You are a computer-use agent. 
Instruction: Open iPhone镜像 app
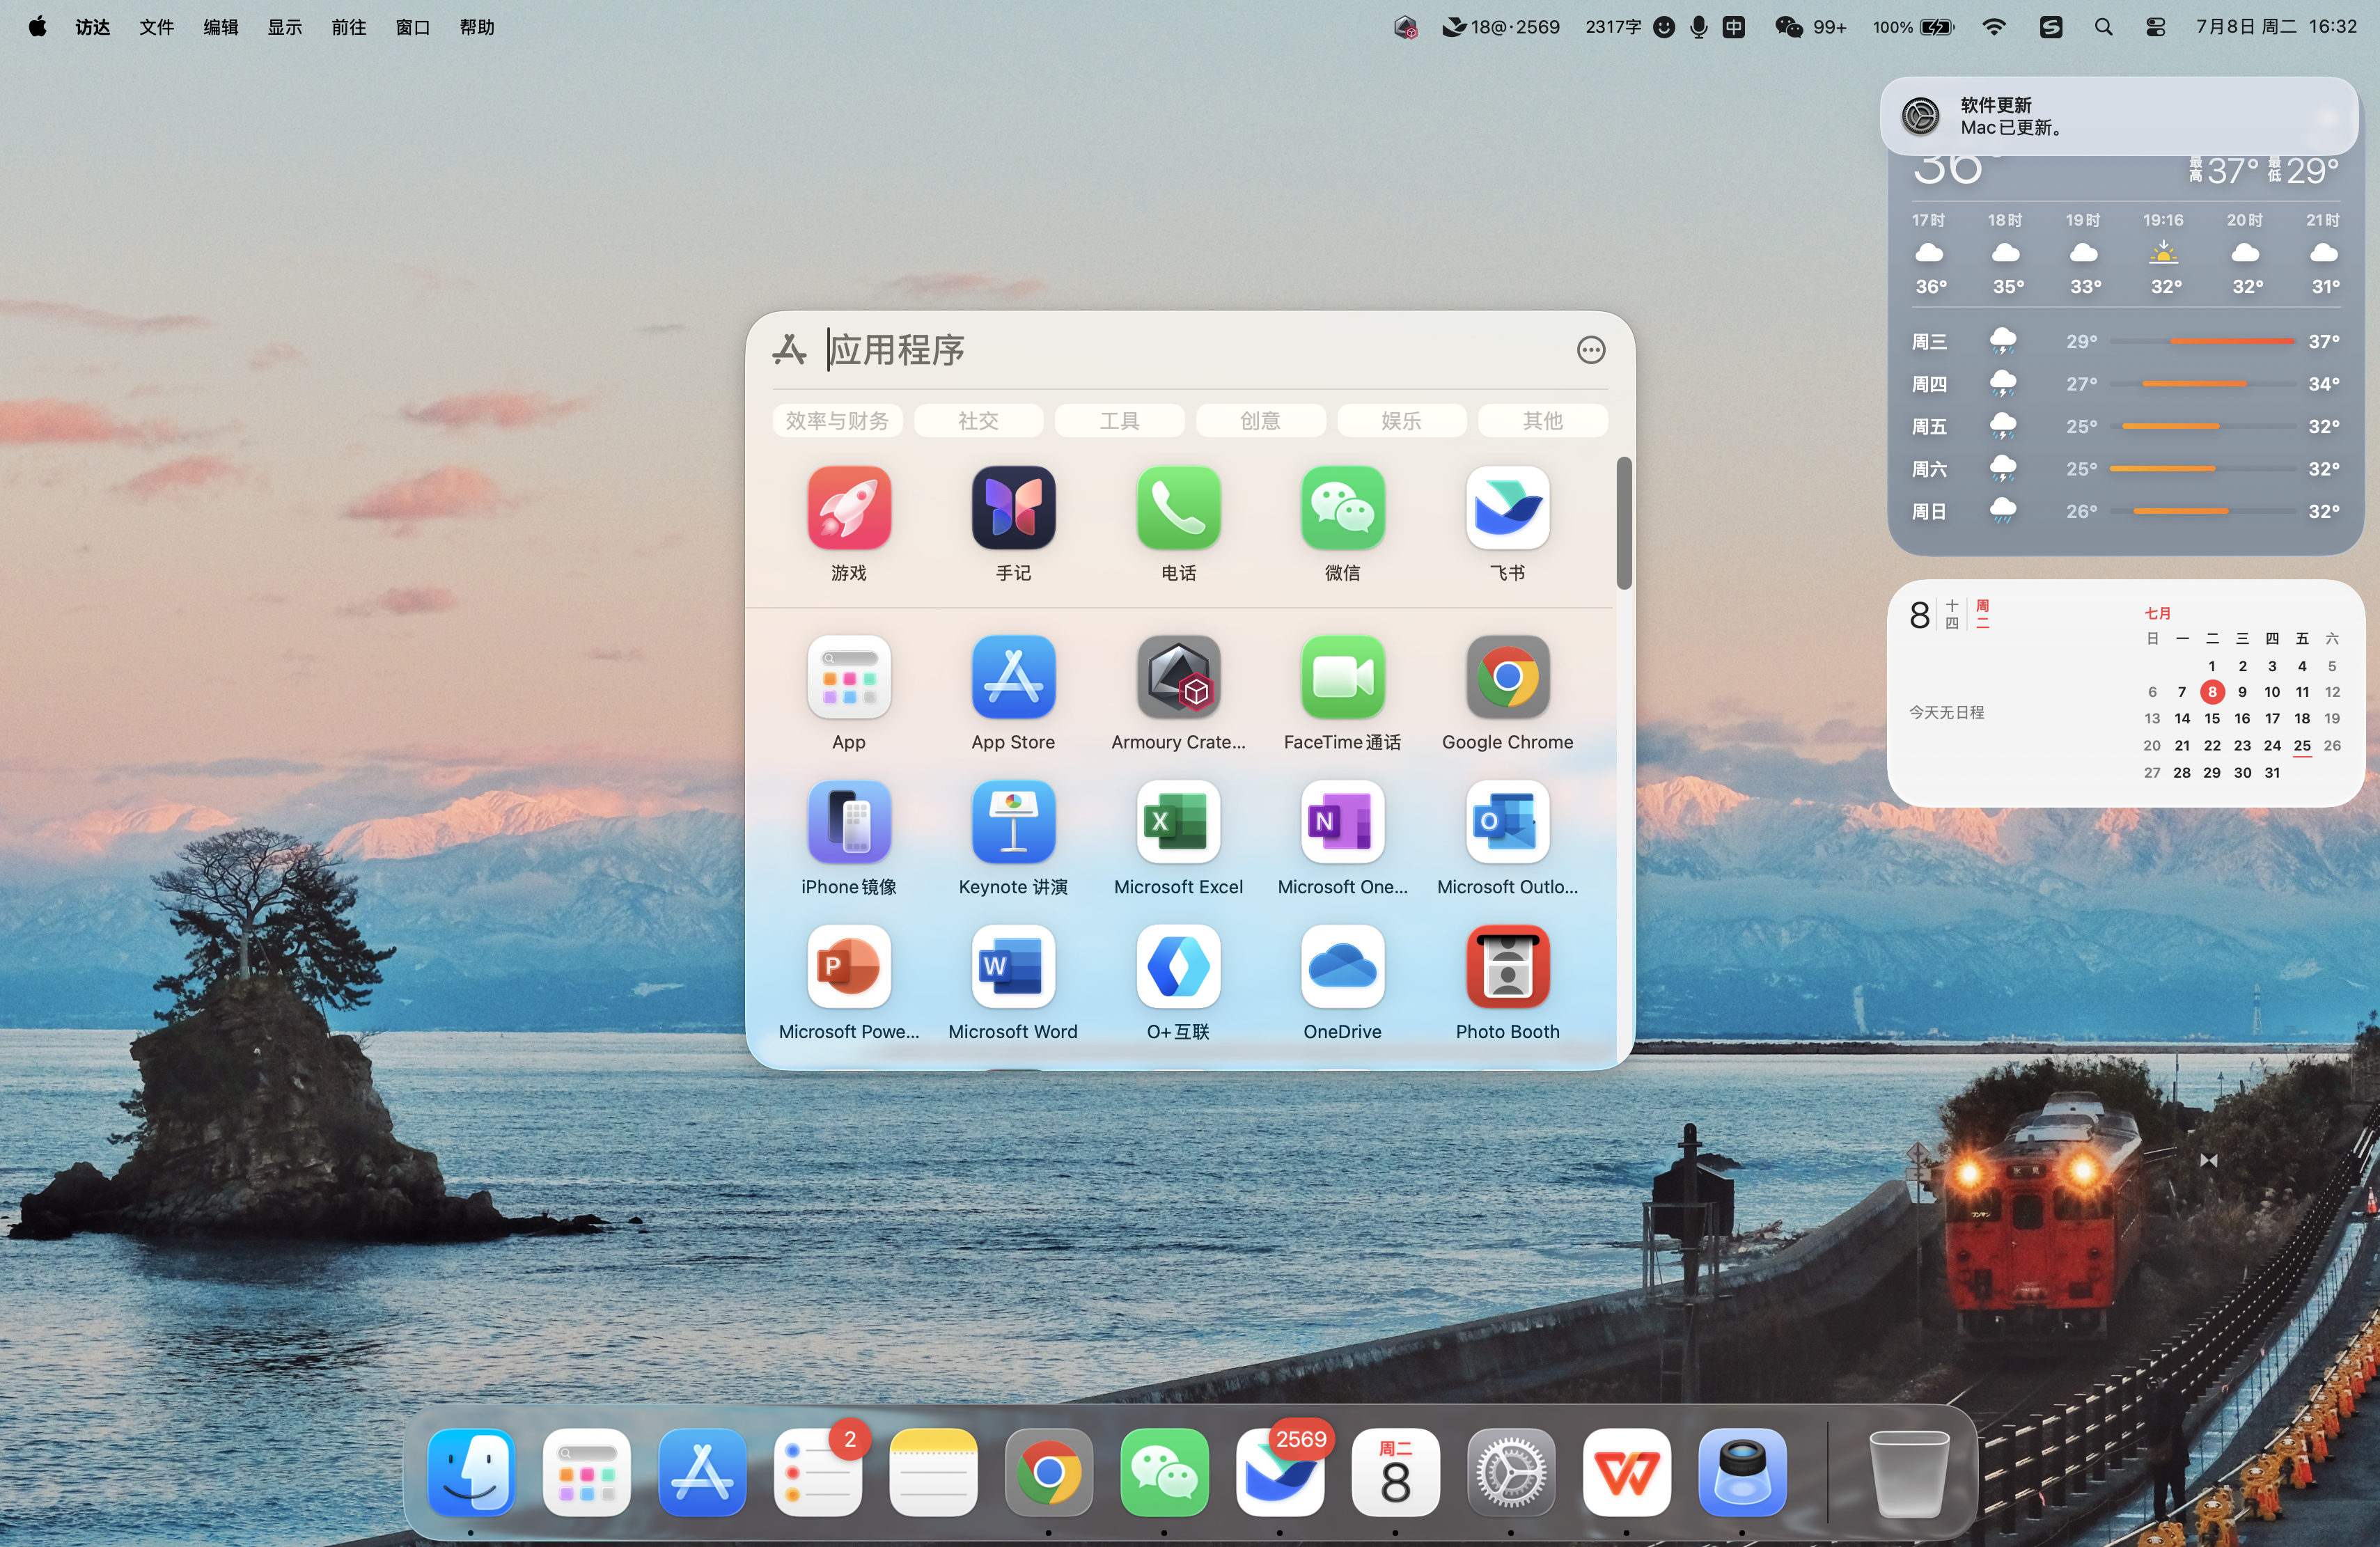848,822
